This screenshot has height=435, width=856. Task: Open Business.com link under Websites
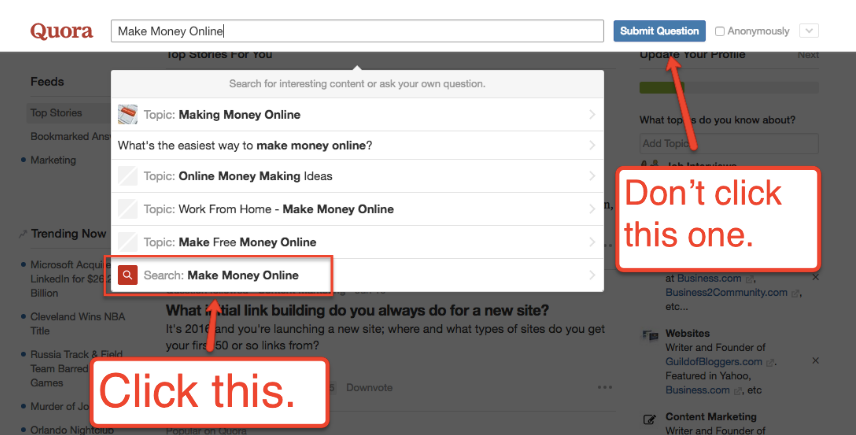point(697,390)
